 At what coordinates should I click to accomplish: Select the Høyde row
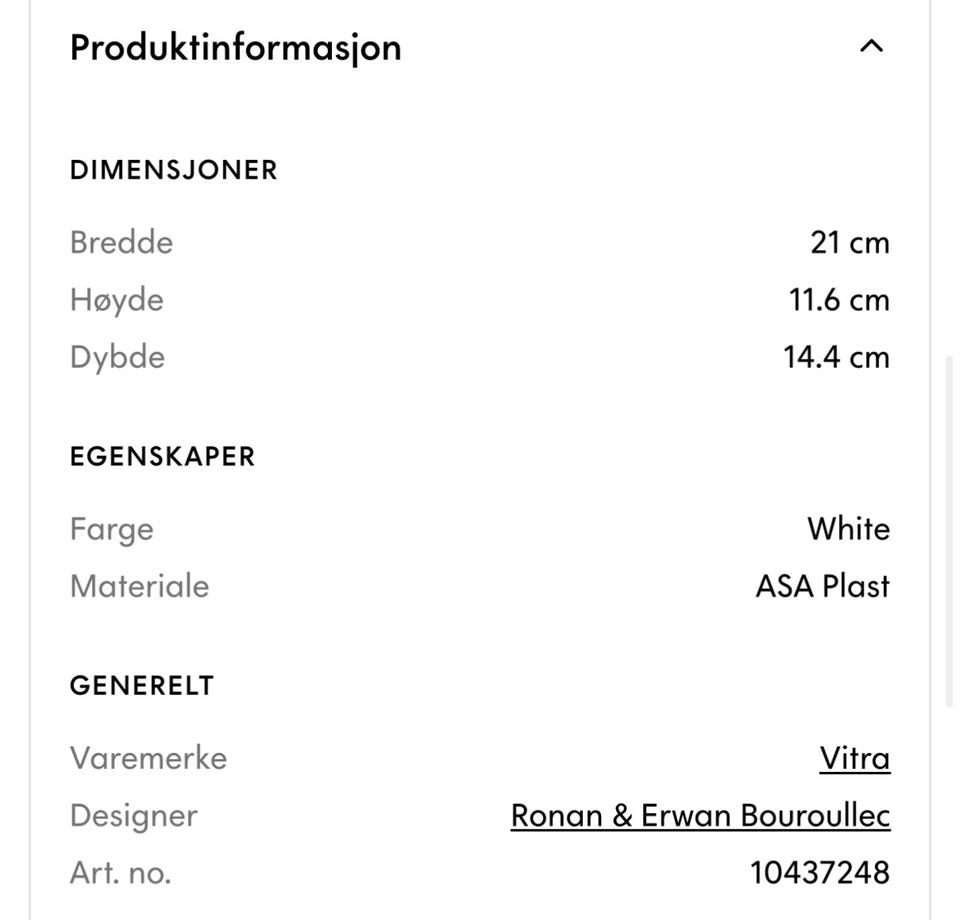coord(116,299)
